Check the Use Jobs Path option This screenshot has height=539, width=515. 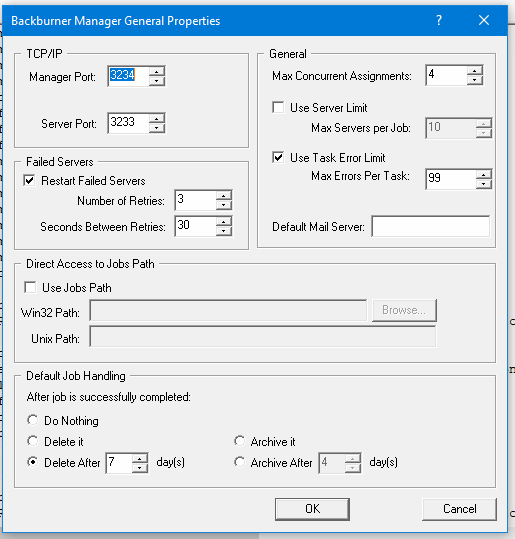pyautogui.click(x=30, y=287)
